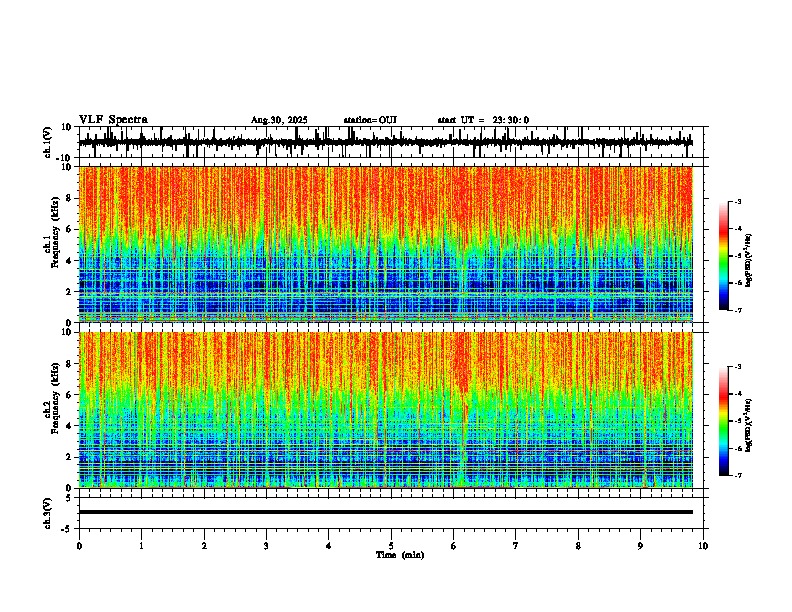Click the "-7" label on ch.2 color scale
This screenshot has height=612, width=792.
(x=737, y=475)
